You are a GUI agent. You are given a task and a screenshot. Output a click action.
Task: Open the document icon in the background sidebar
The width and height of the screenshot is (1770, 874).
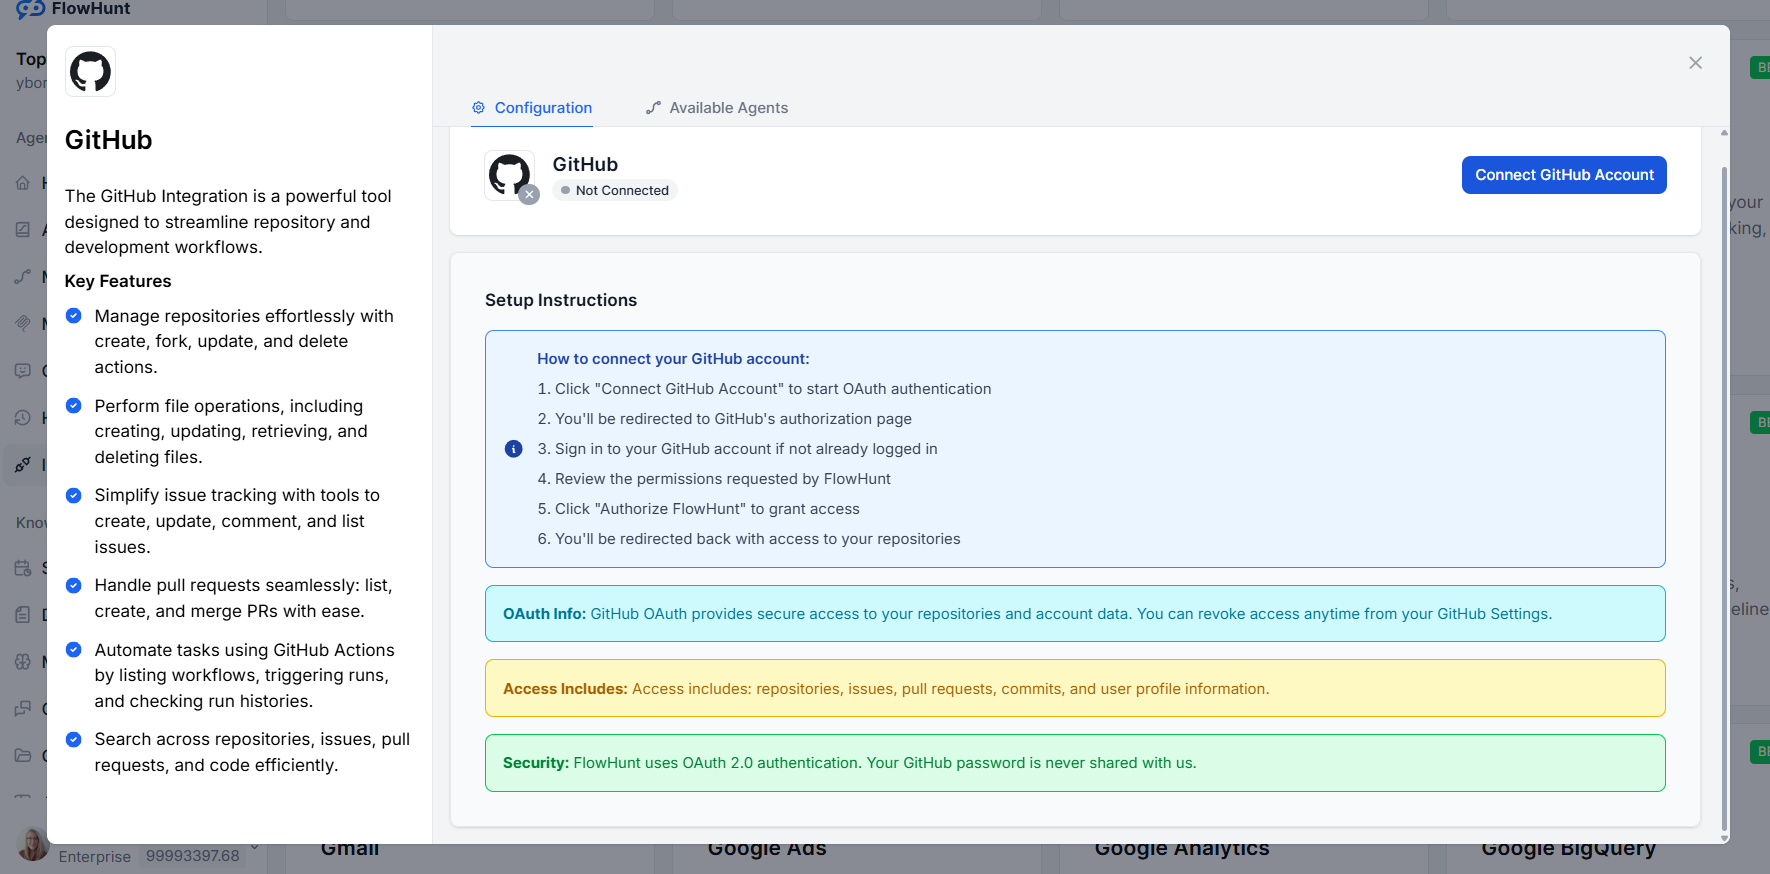tap(23, 615)
